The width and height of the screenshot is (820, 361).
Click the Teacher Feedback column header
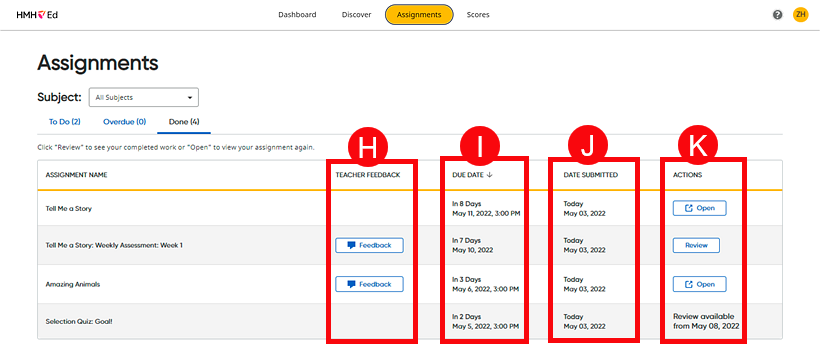tap(368, 175)
